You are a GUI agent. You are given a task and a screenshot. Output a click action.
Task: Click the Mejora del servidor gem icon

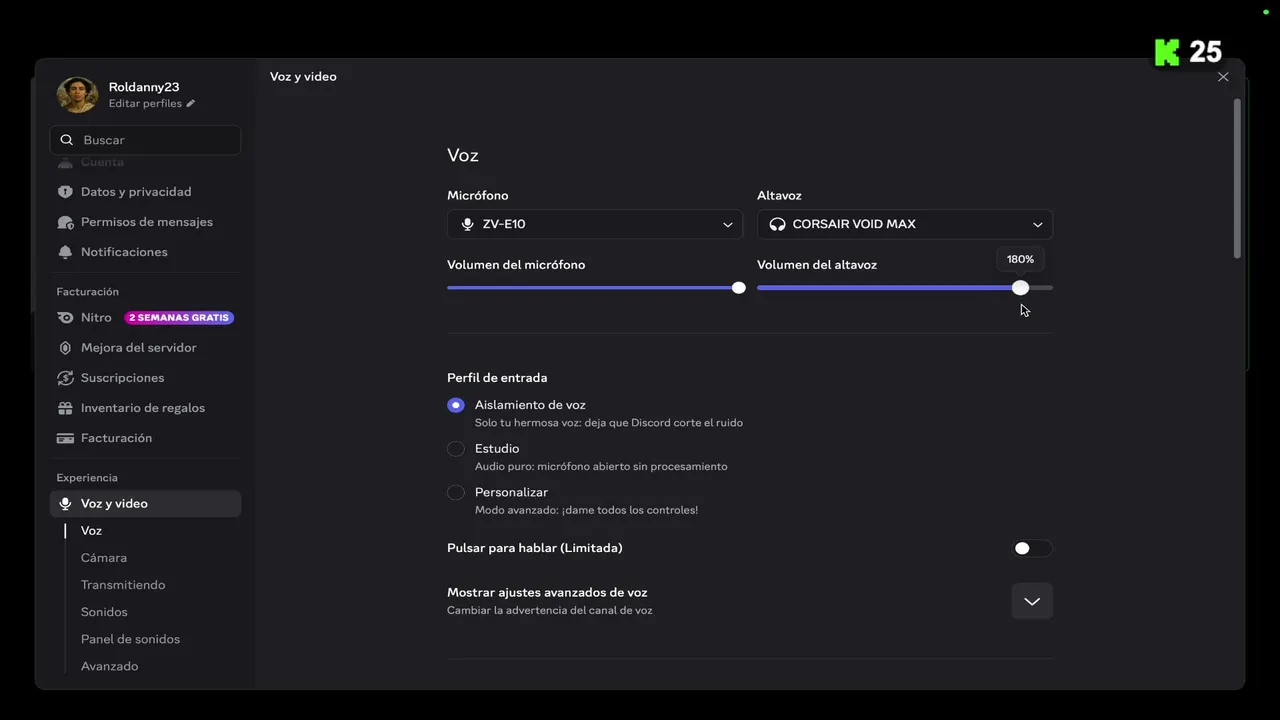65,348
